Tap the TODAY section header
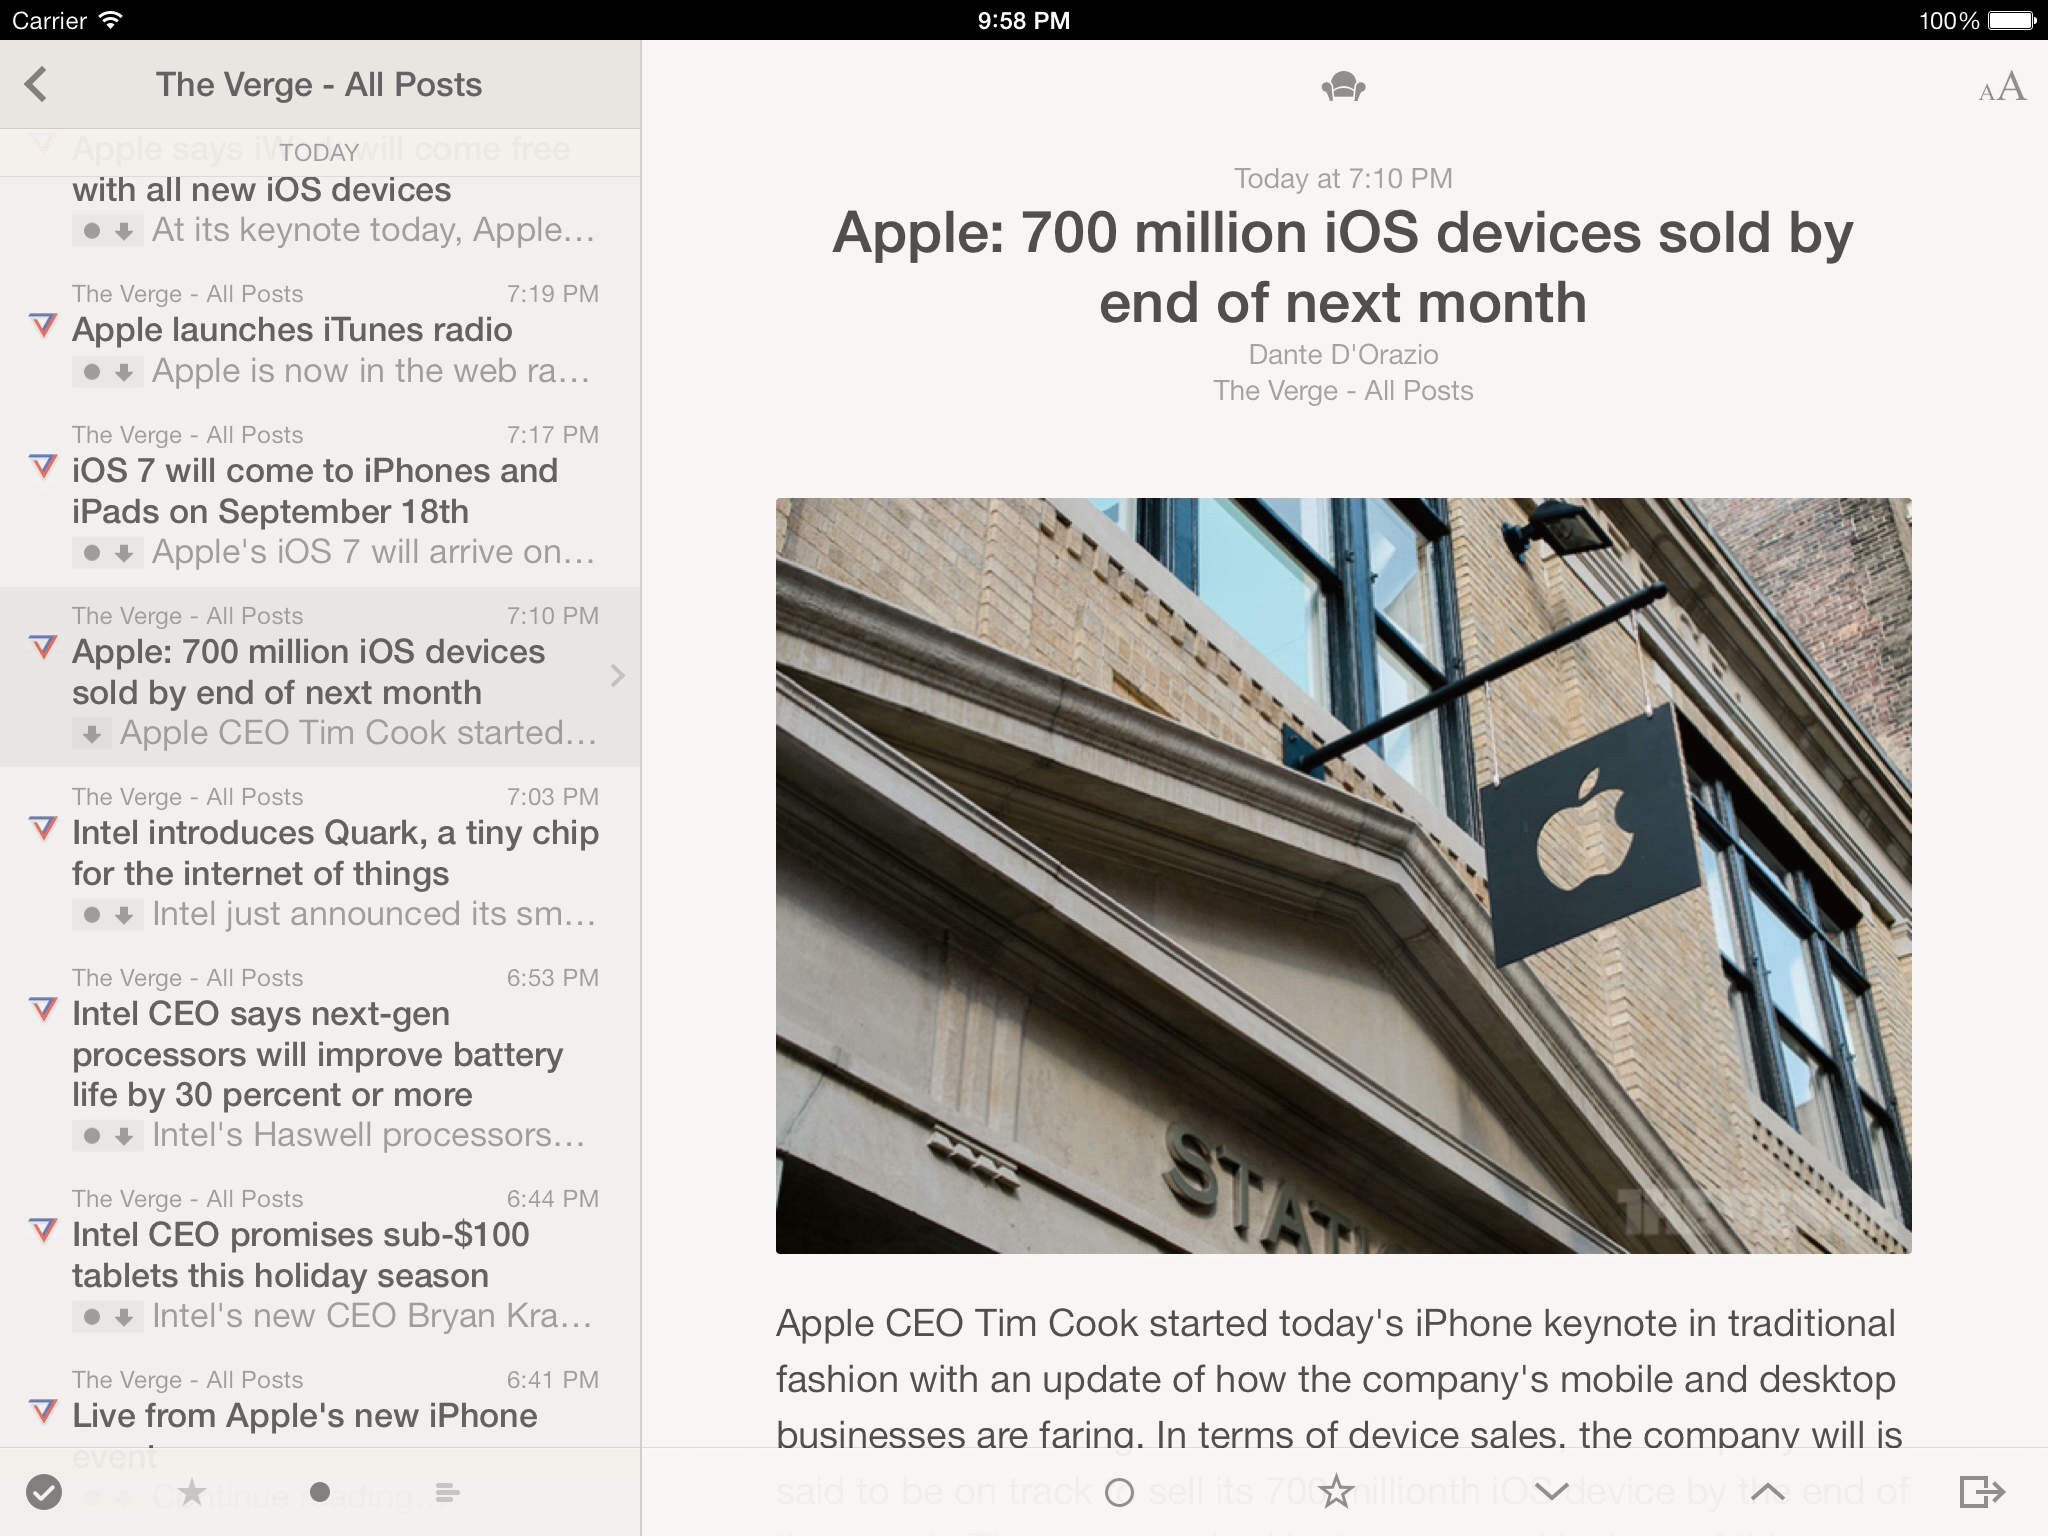2048x1536 pixels. pyautogui.click(x=319, y=152)
